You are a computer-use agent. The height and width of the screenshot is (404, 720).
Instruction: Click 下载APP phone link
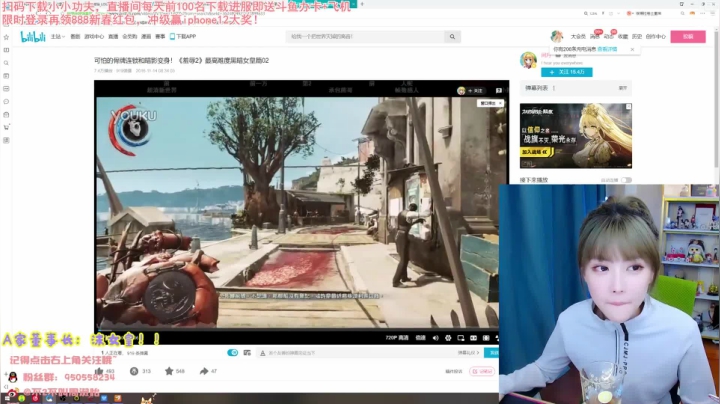pyautogui.click(x=183, y=37)
